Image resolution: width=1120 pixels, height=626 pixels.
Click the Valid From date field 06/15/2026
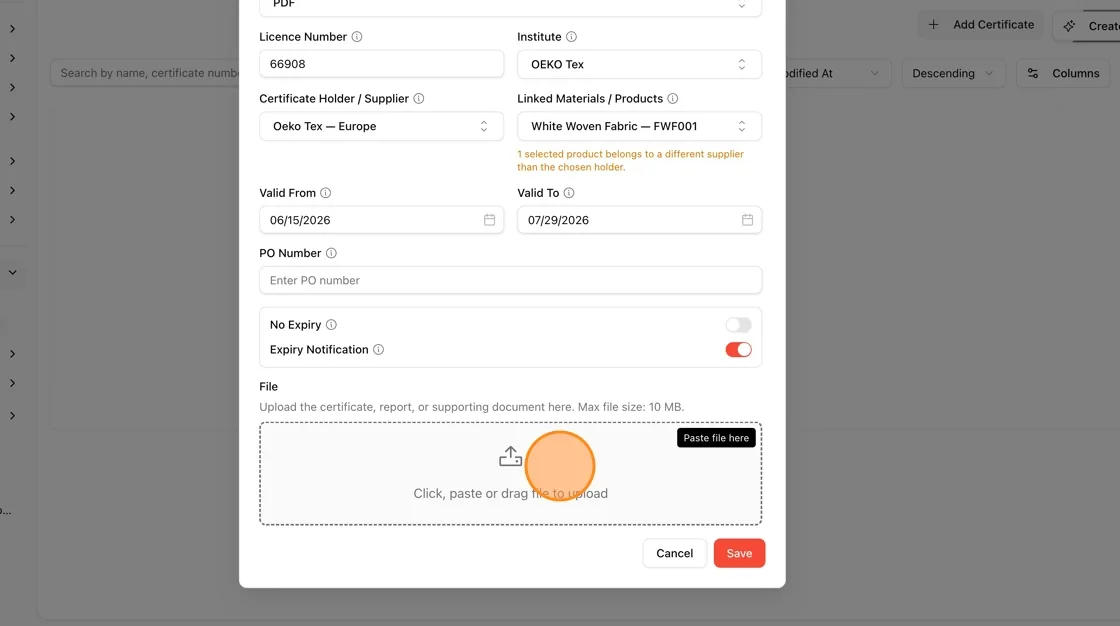point(381,220)
